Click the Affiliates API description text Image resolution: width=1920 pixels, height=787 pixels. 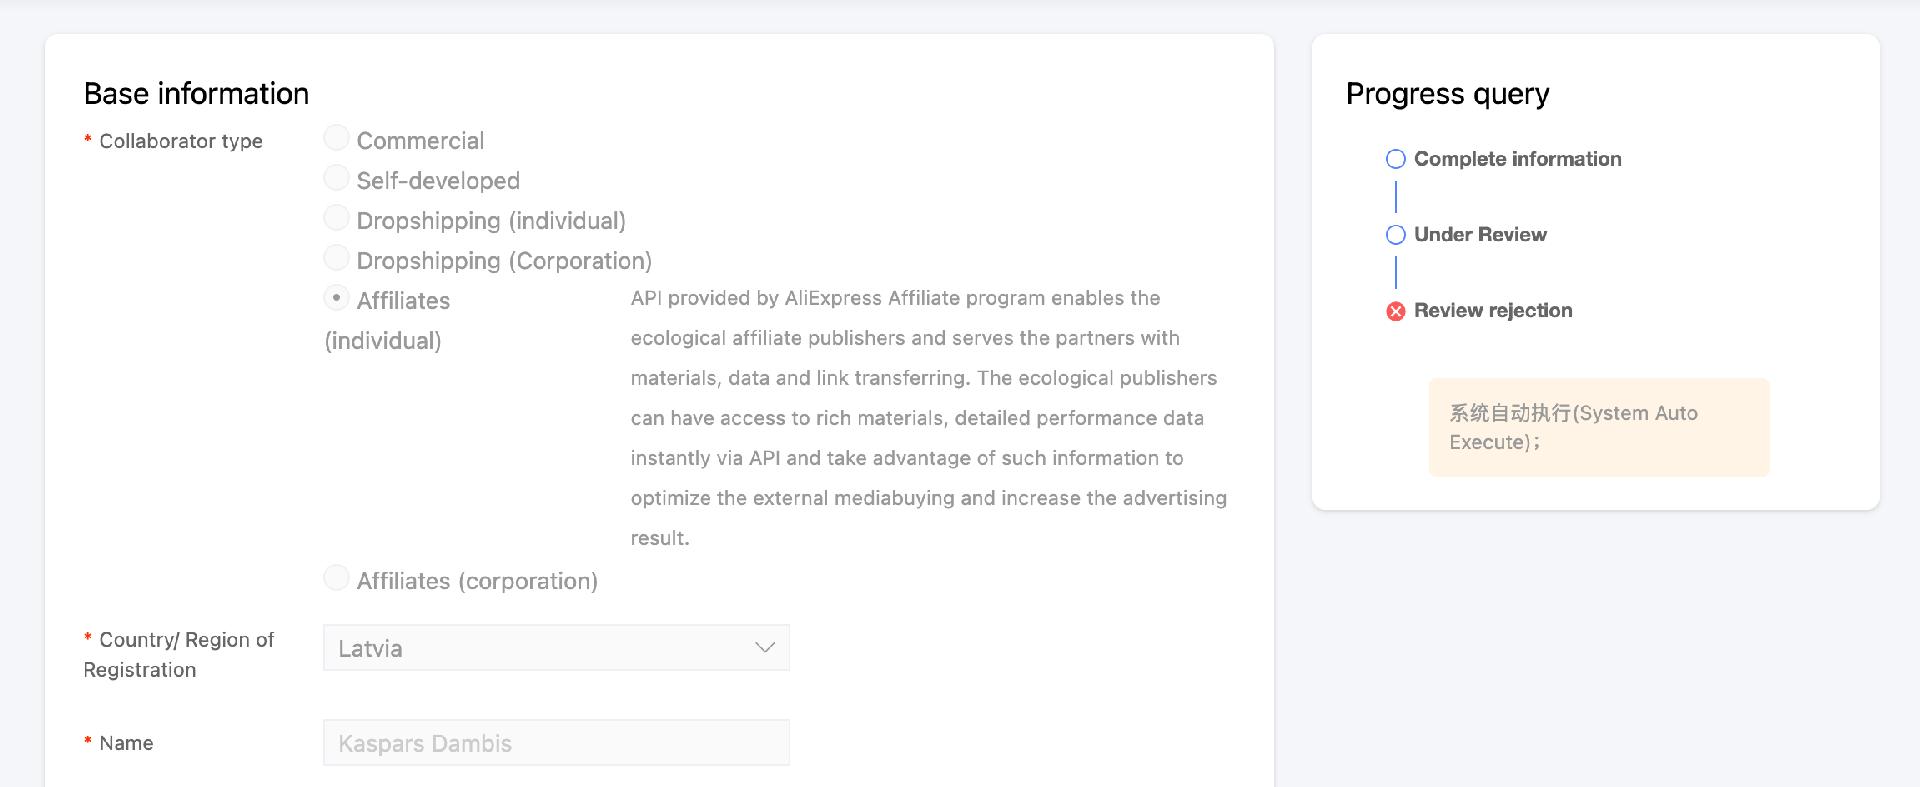tap(927, 418)
